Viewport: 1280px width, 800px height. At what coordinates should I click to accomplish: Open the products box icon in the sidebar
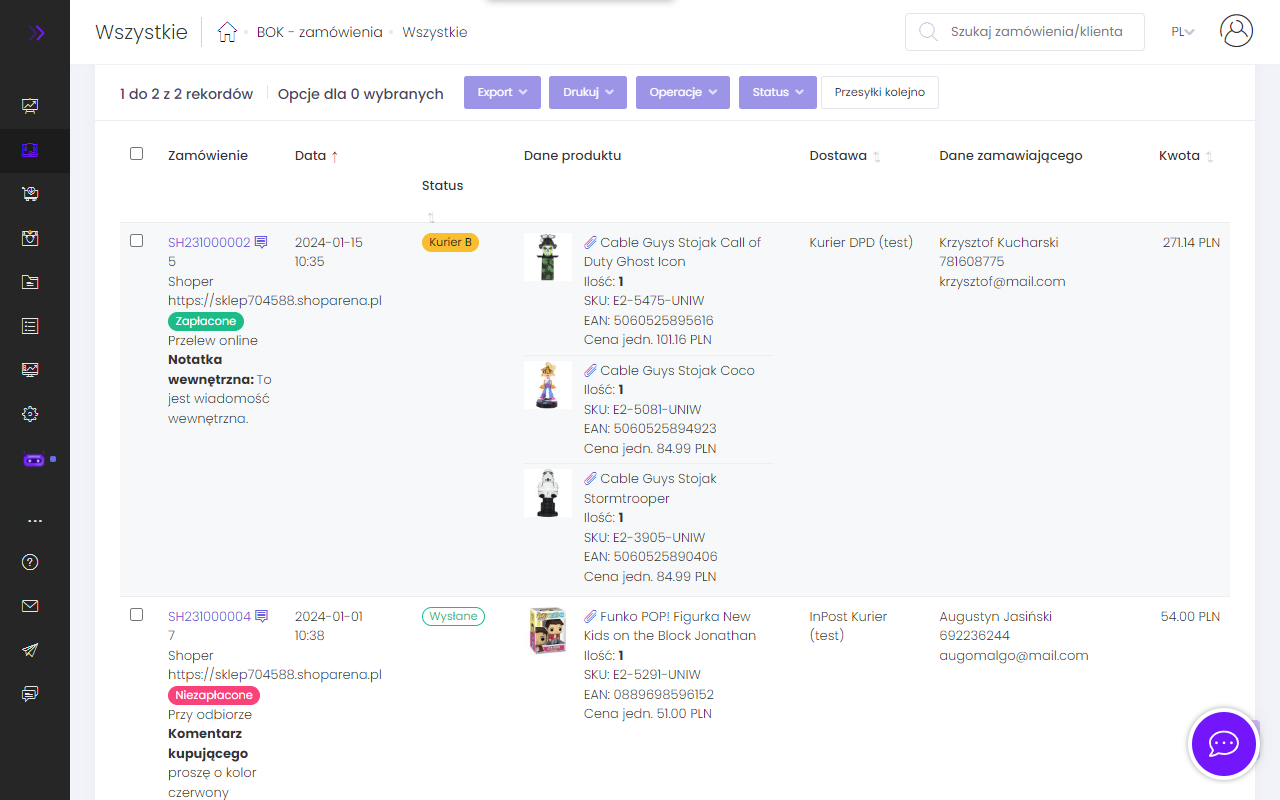(30, 238)
